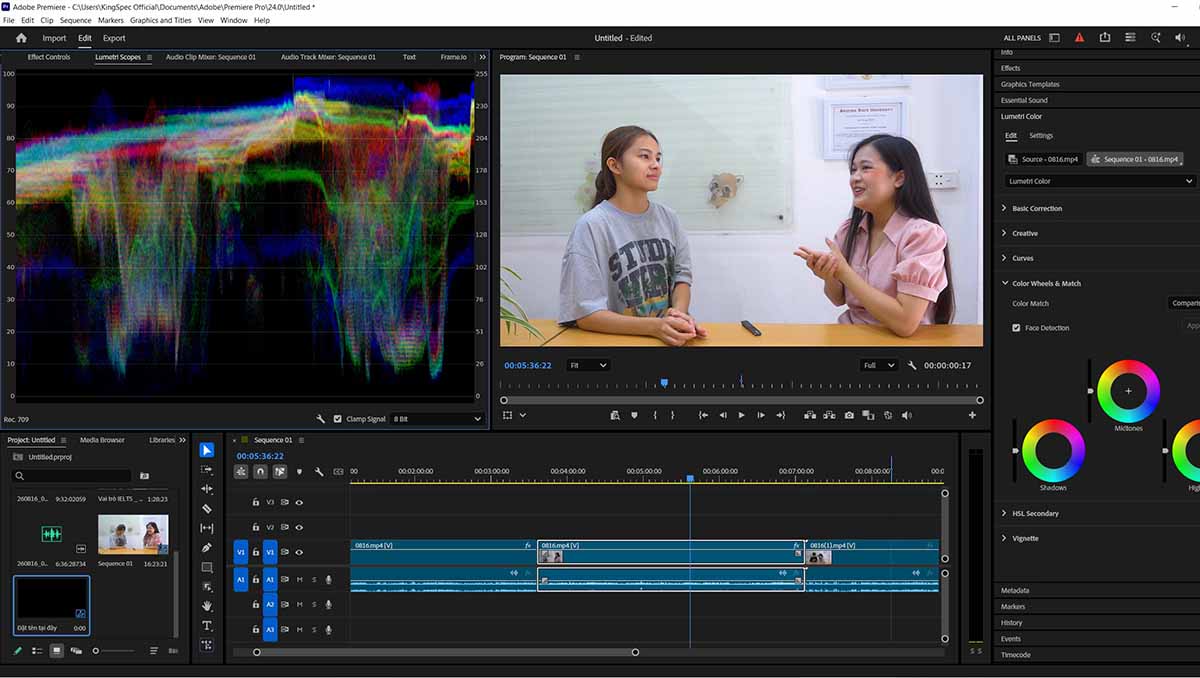Toggle V2 track output eye
Screen dimensions: 1200x678
click(298, 527)
